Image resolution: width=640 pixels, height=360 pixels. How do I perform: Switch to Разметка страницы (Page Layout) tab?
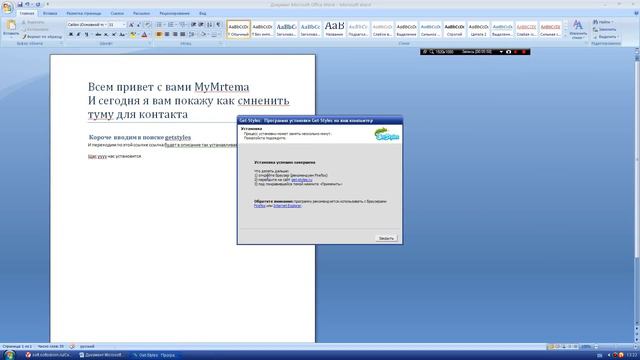click(84, 13)
